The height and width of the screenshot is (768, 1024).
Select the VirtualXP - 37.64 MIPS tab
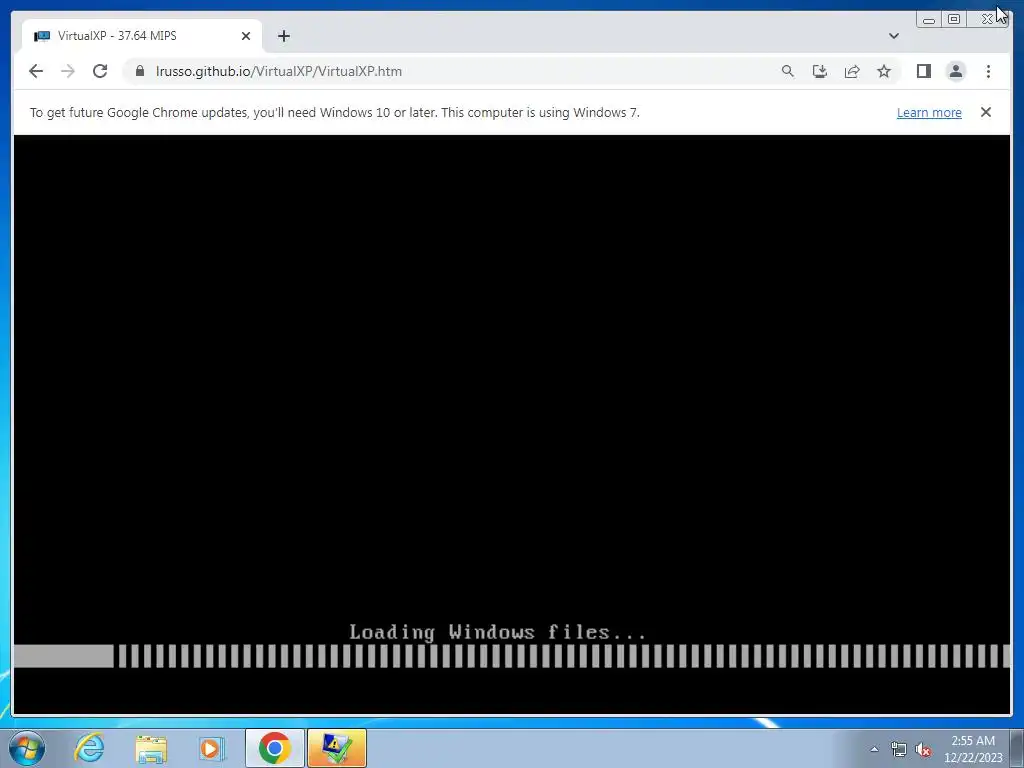coord(142,36)
